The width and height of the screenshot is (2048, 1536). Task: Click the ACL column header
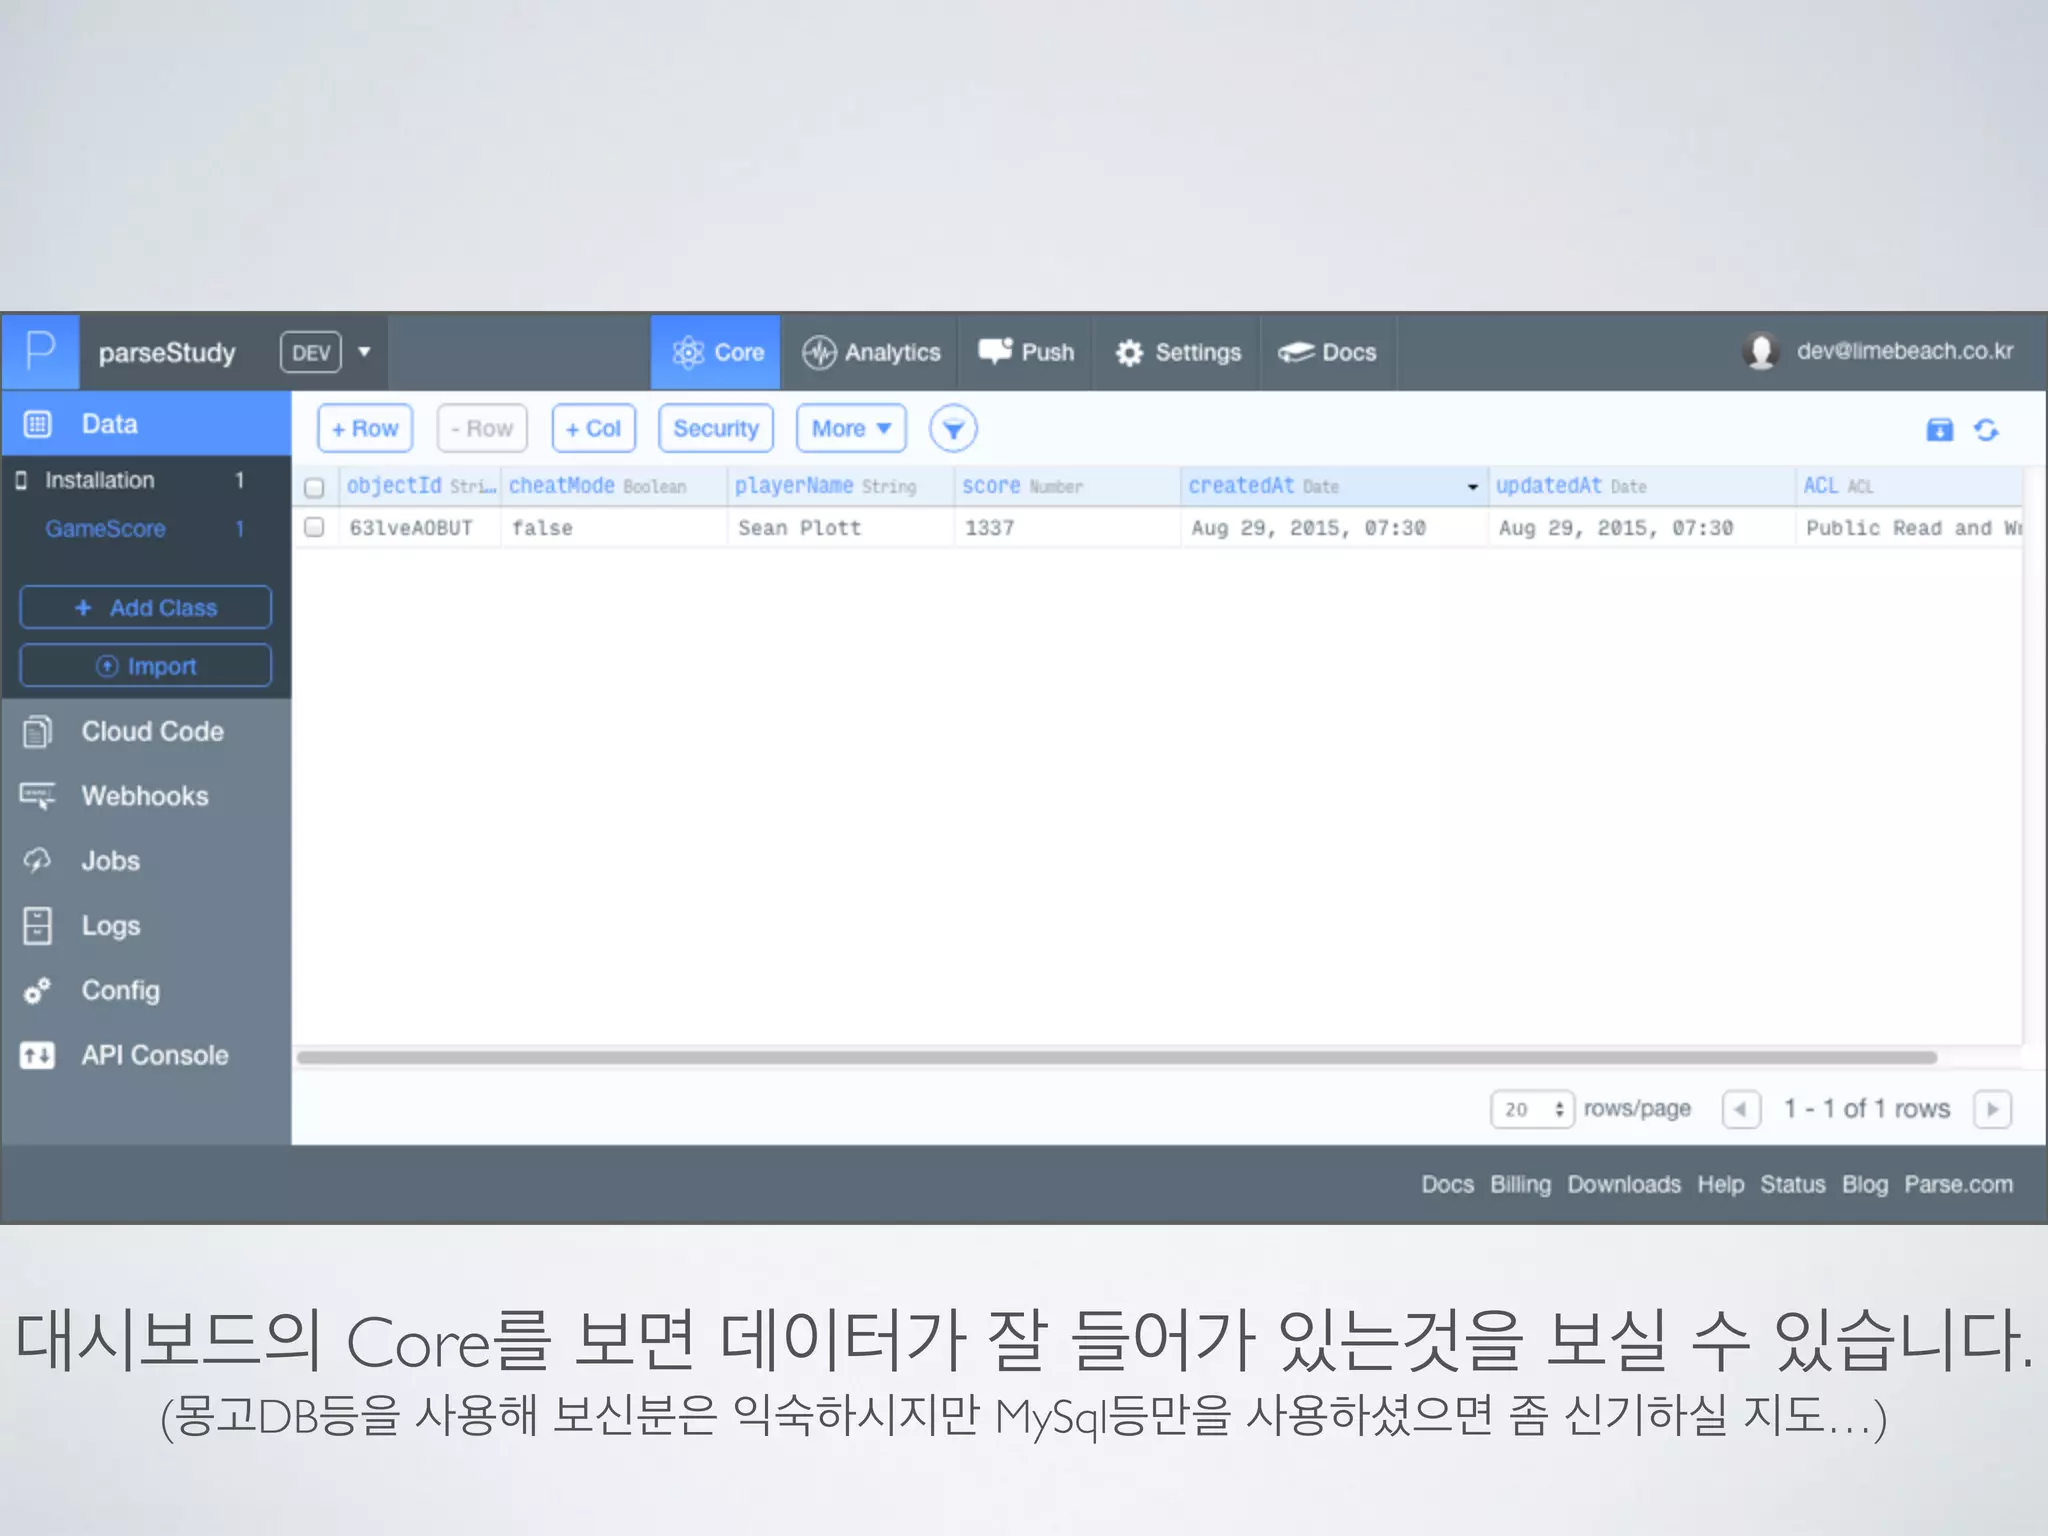[1909, 486]
